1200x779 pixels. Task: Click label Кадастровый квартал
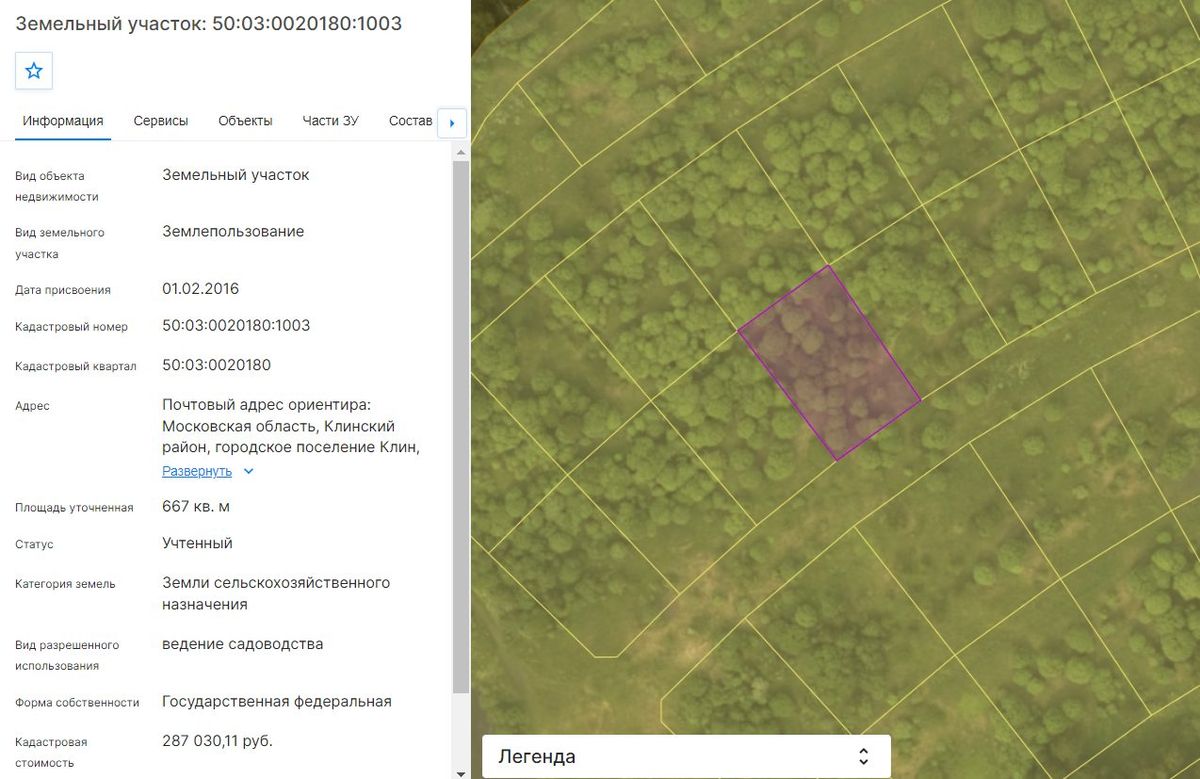[76, 366]
